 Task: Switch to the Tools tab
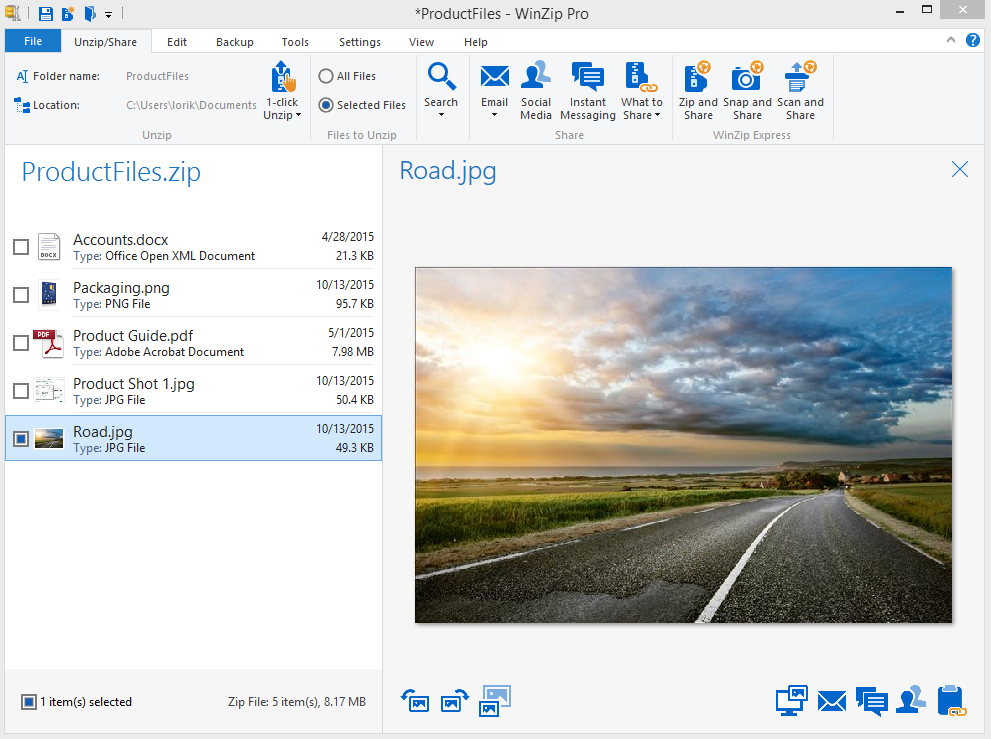click(295, 42)
